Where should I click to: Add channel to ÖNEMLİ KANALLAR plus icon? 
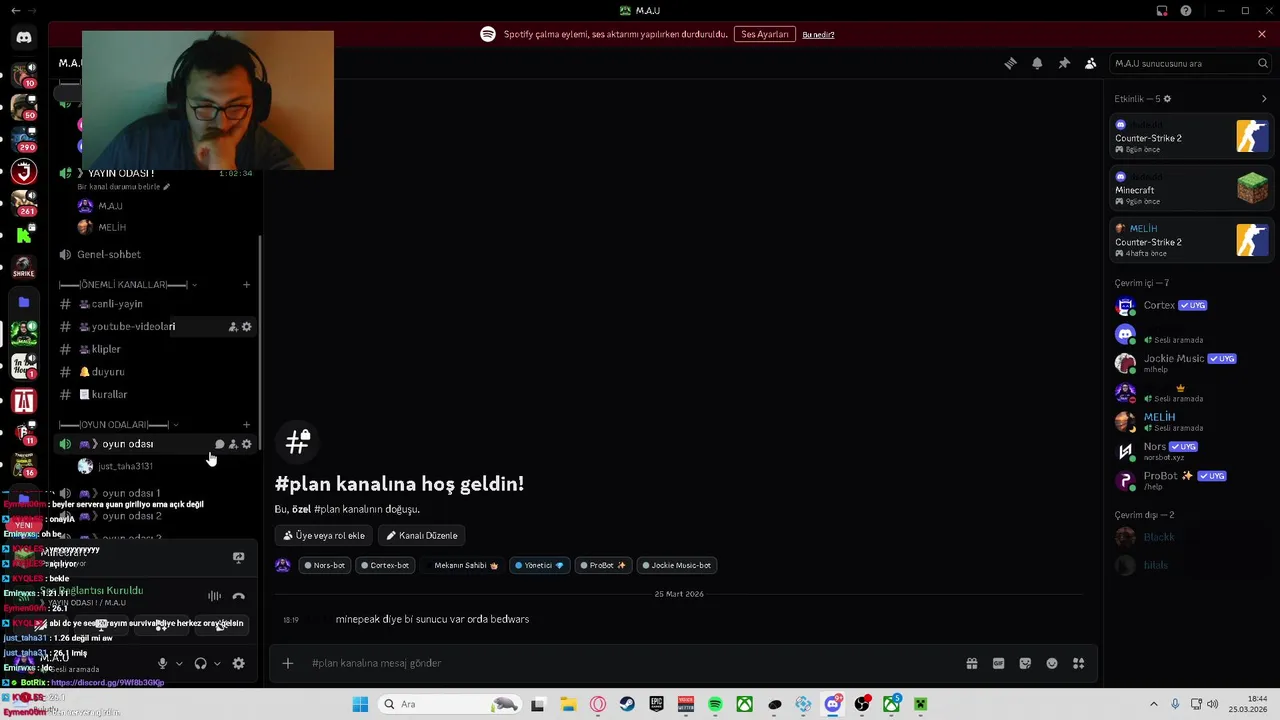pos(246,285)
